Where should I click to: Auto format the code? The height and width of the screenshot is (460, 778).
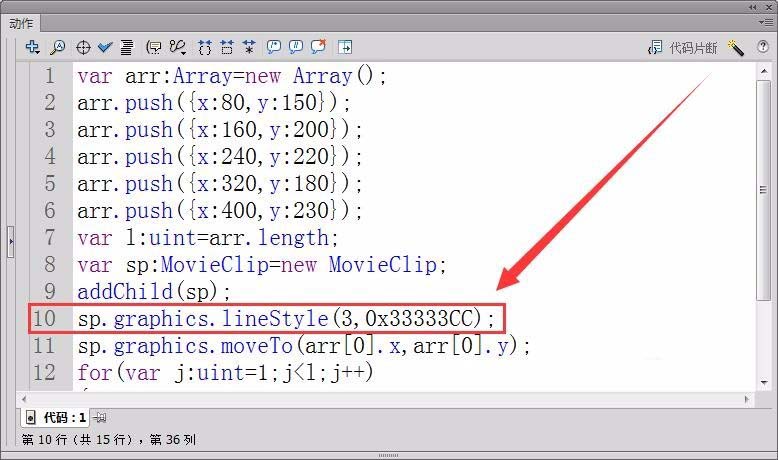127,47
